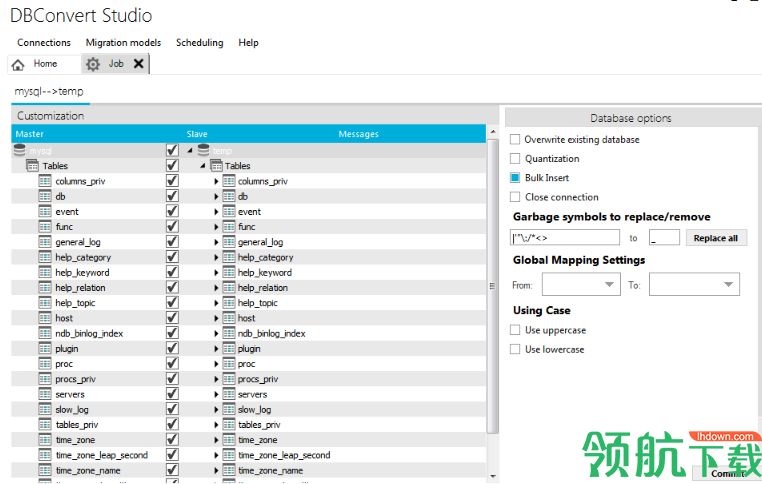The height and width of the screenshot is (484, 762).
Task: Expand slave time_zone_leap_second table node
Action: pos(216,455)
